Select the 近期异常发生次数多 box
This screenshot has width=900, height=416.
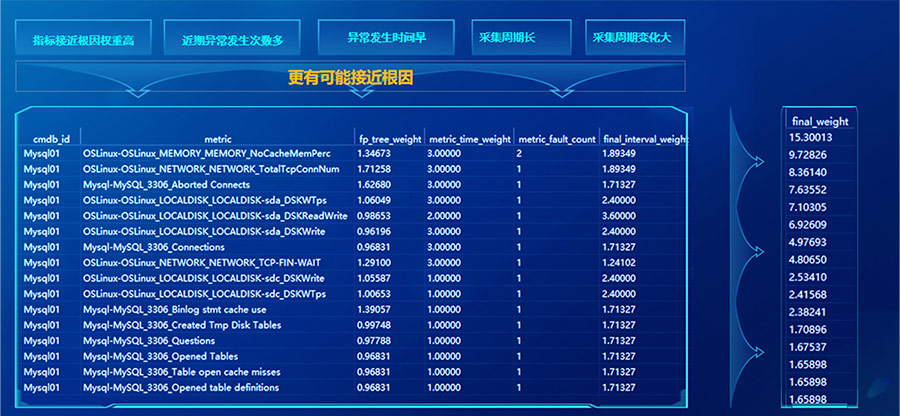232,39
